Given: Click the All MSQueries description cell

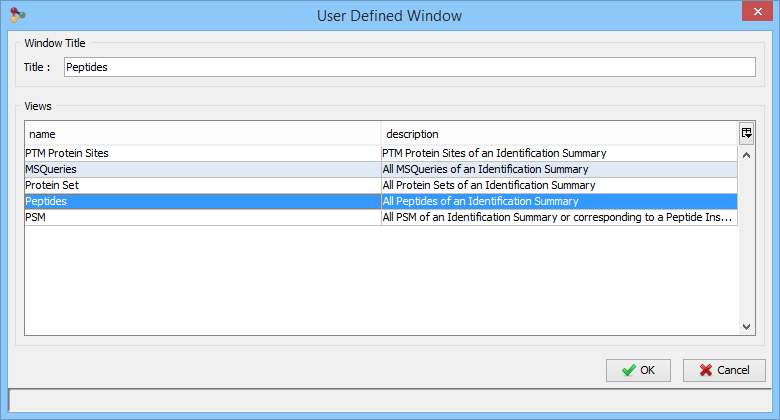Looking at the screenshot, I should click(x=559, y=169).
